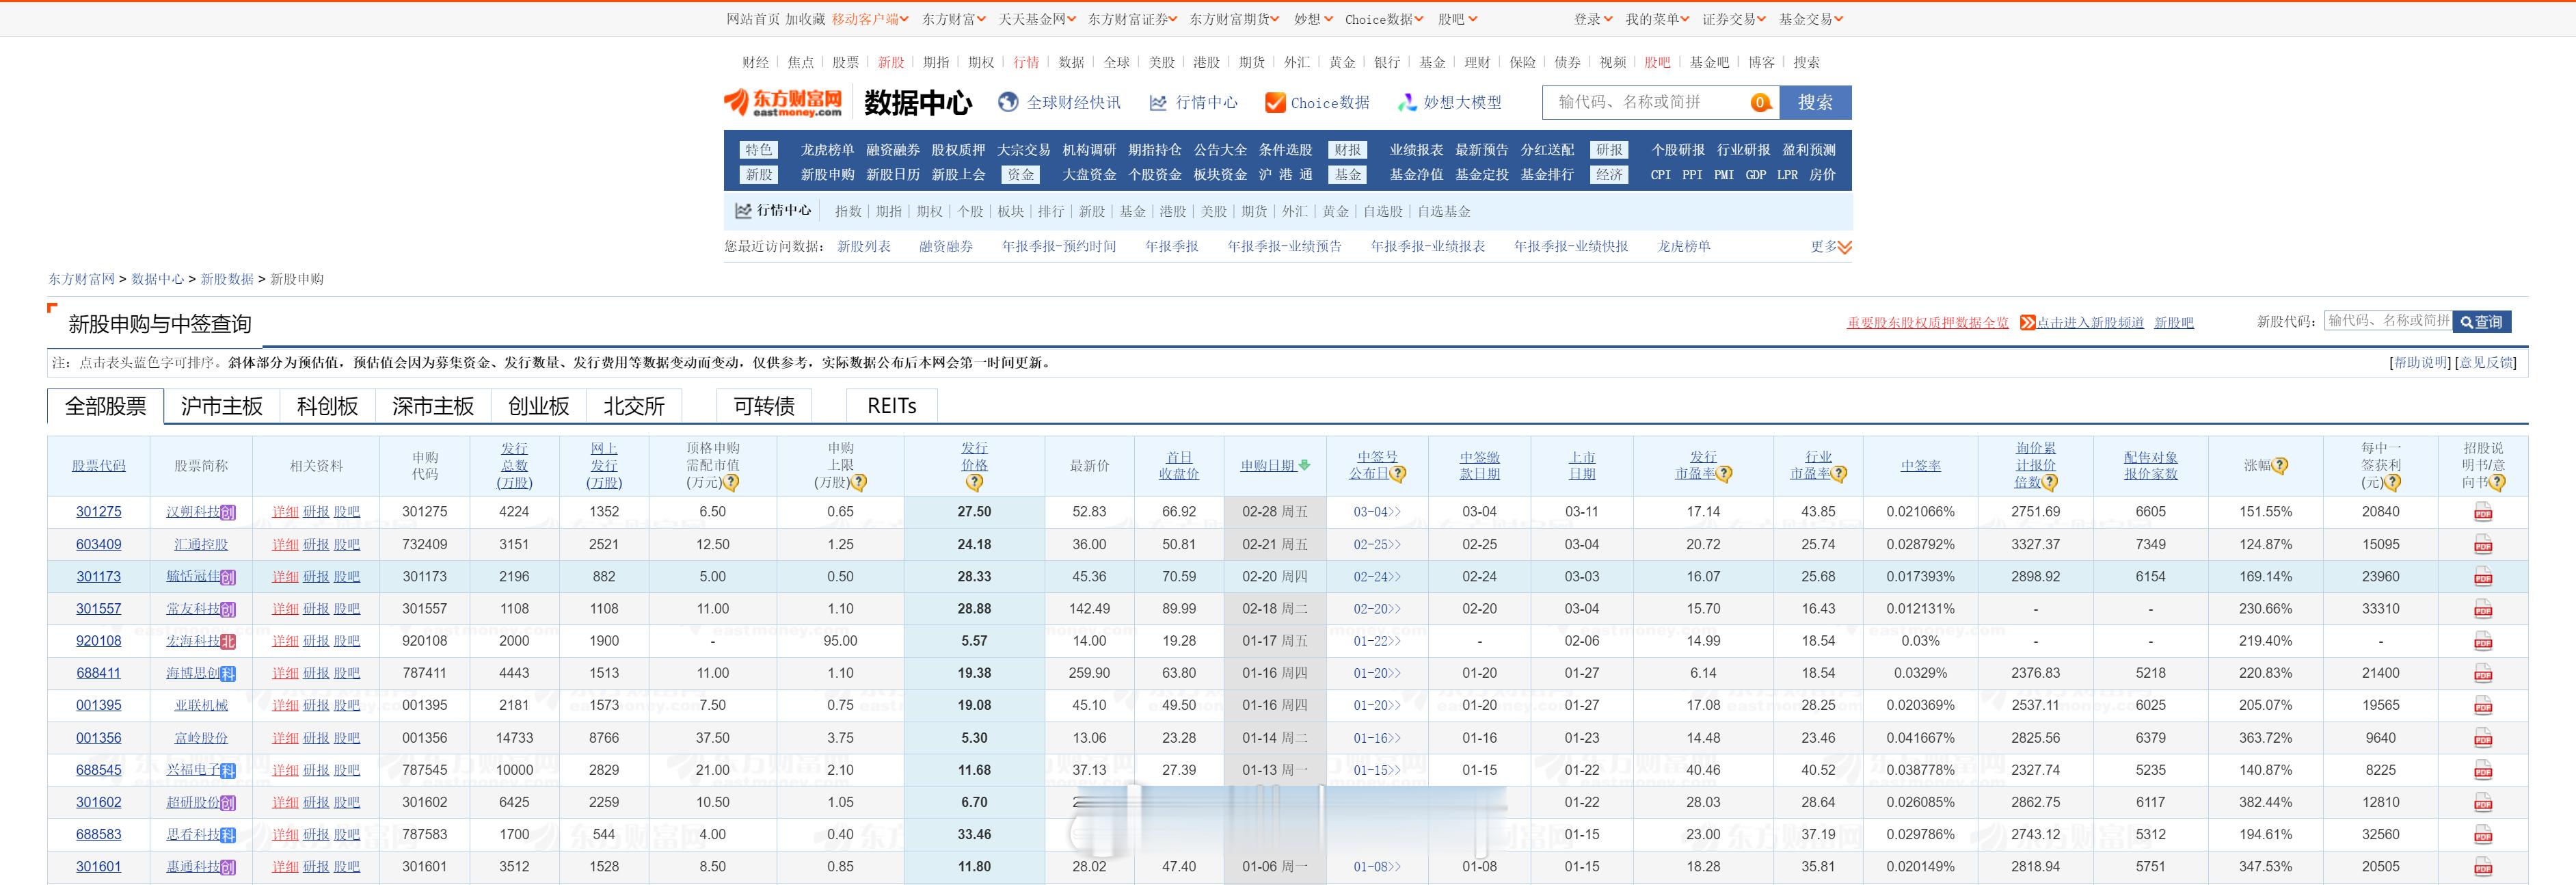The image size is (2576, 885).
Task: Click help icon beside 涨幅 header
Action: 2280,465
